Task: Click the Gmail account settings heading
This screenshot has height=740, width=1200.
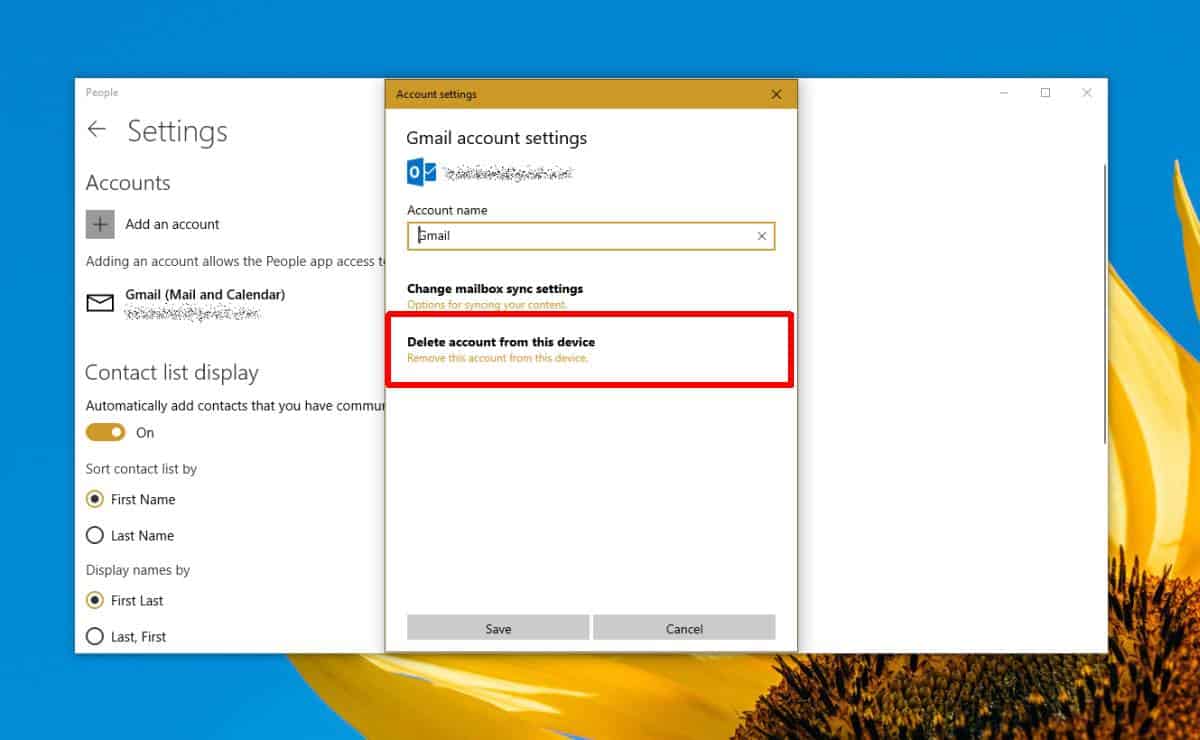Action: tap(497, 138)
